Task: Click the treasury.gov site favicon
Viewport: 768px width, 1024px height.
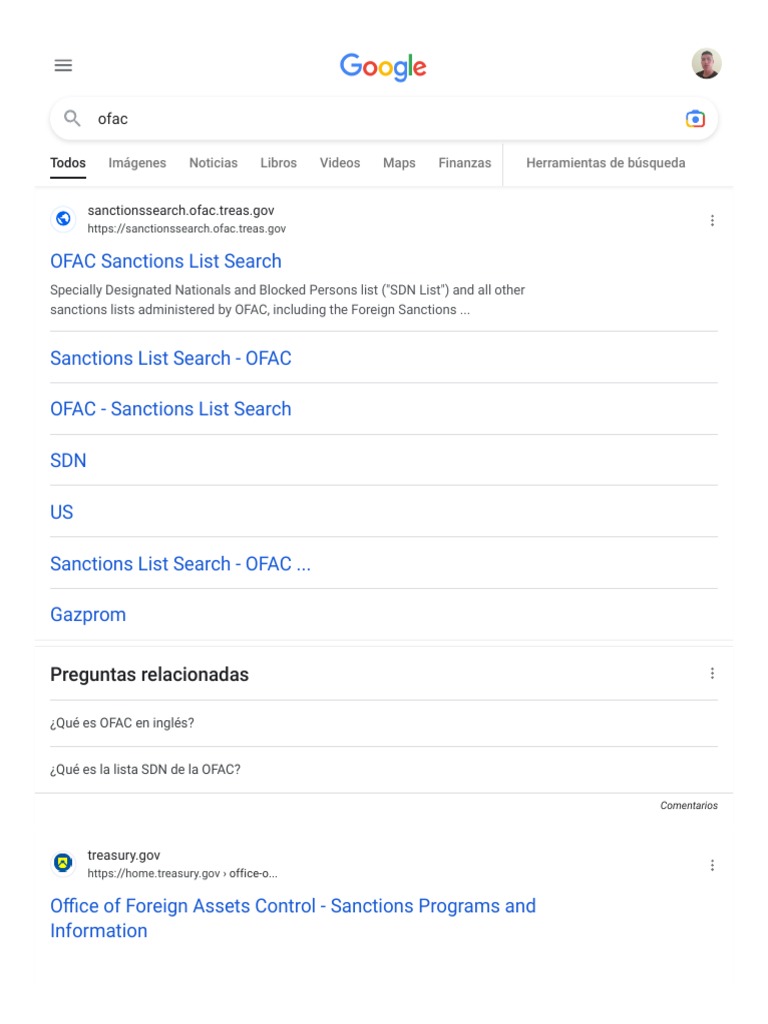Action: click(63, 863)
